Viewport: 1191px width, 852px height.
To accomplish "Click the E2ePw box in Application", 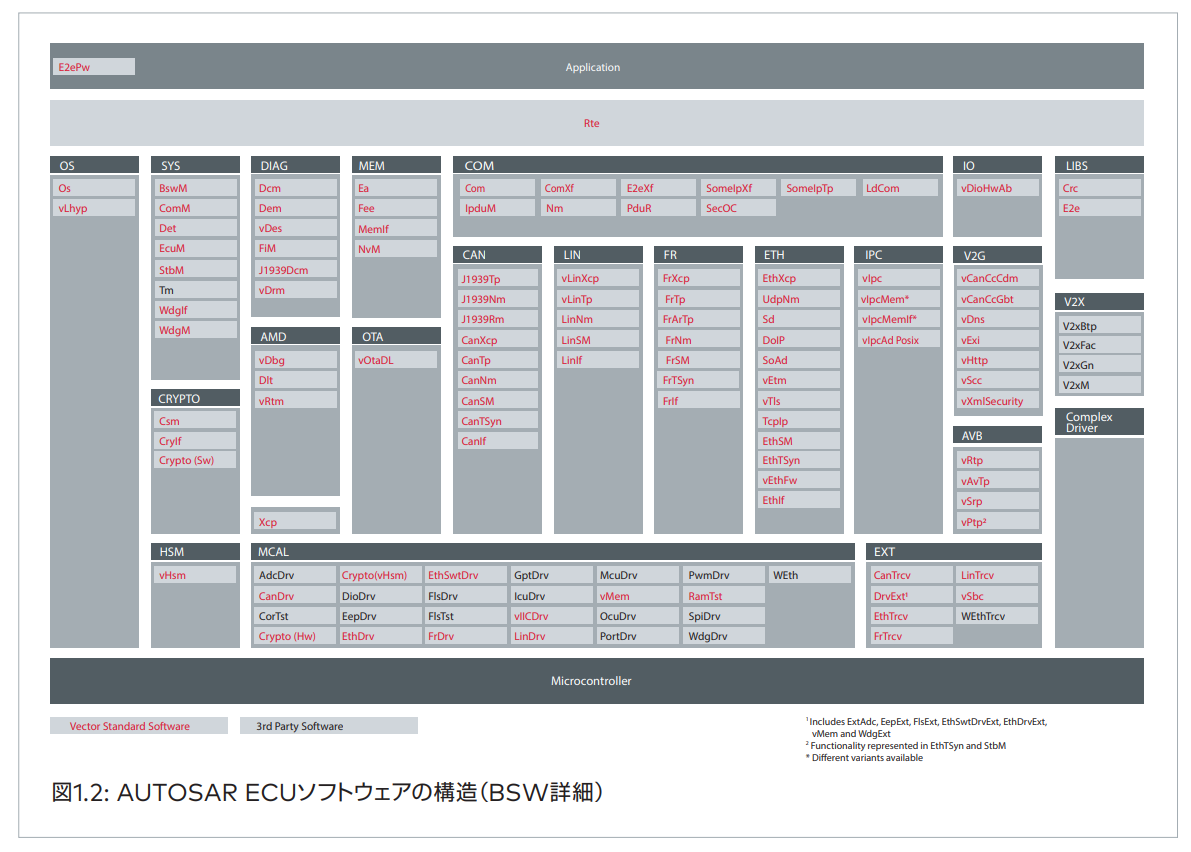I will [93, 67].
